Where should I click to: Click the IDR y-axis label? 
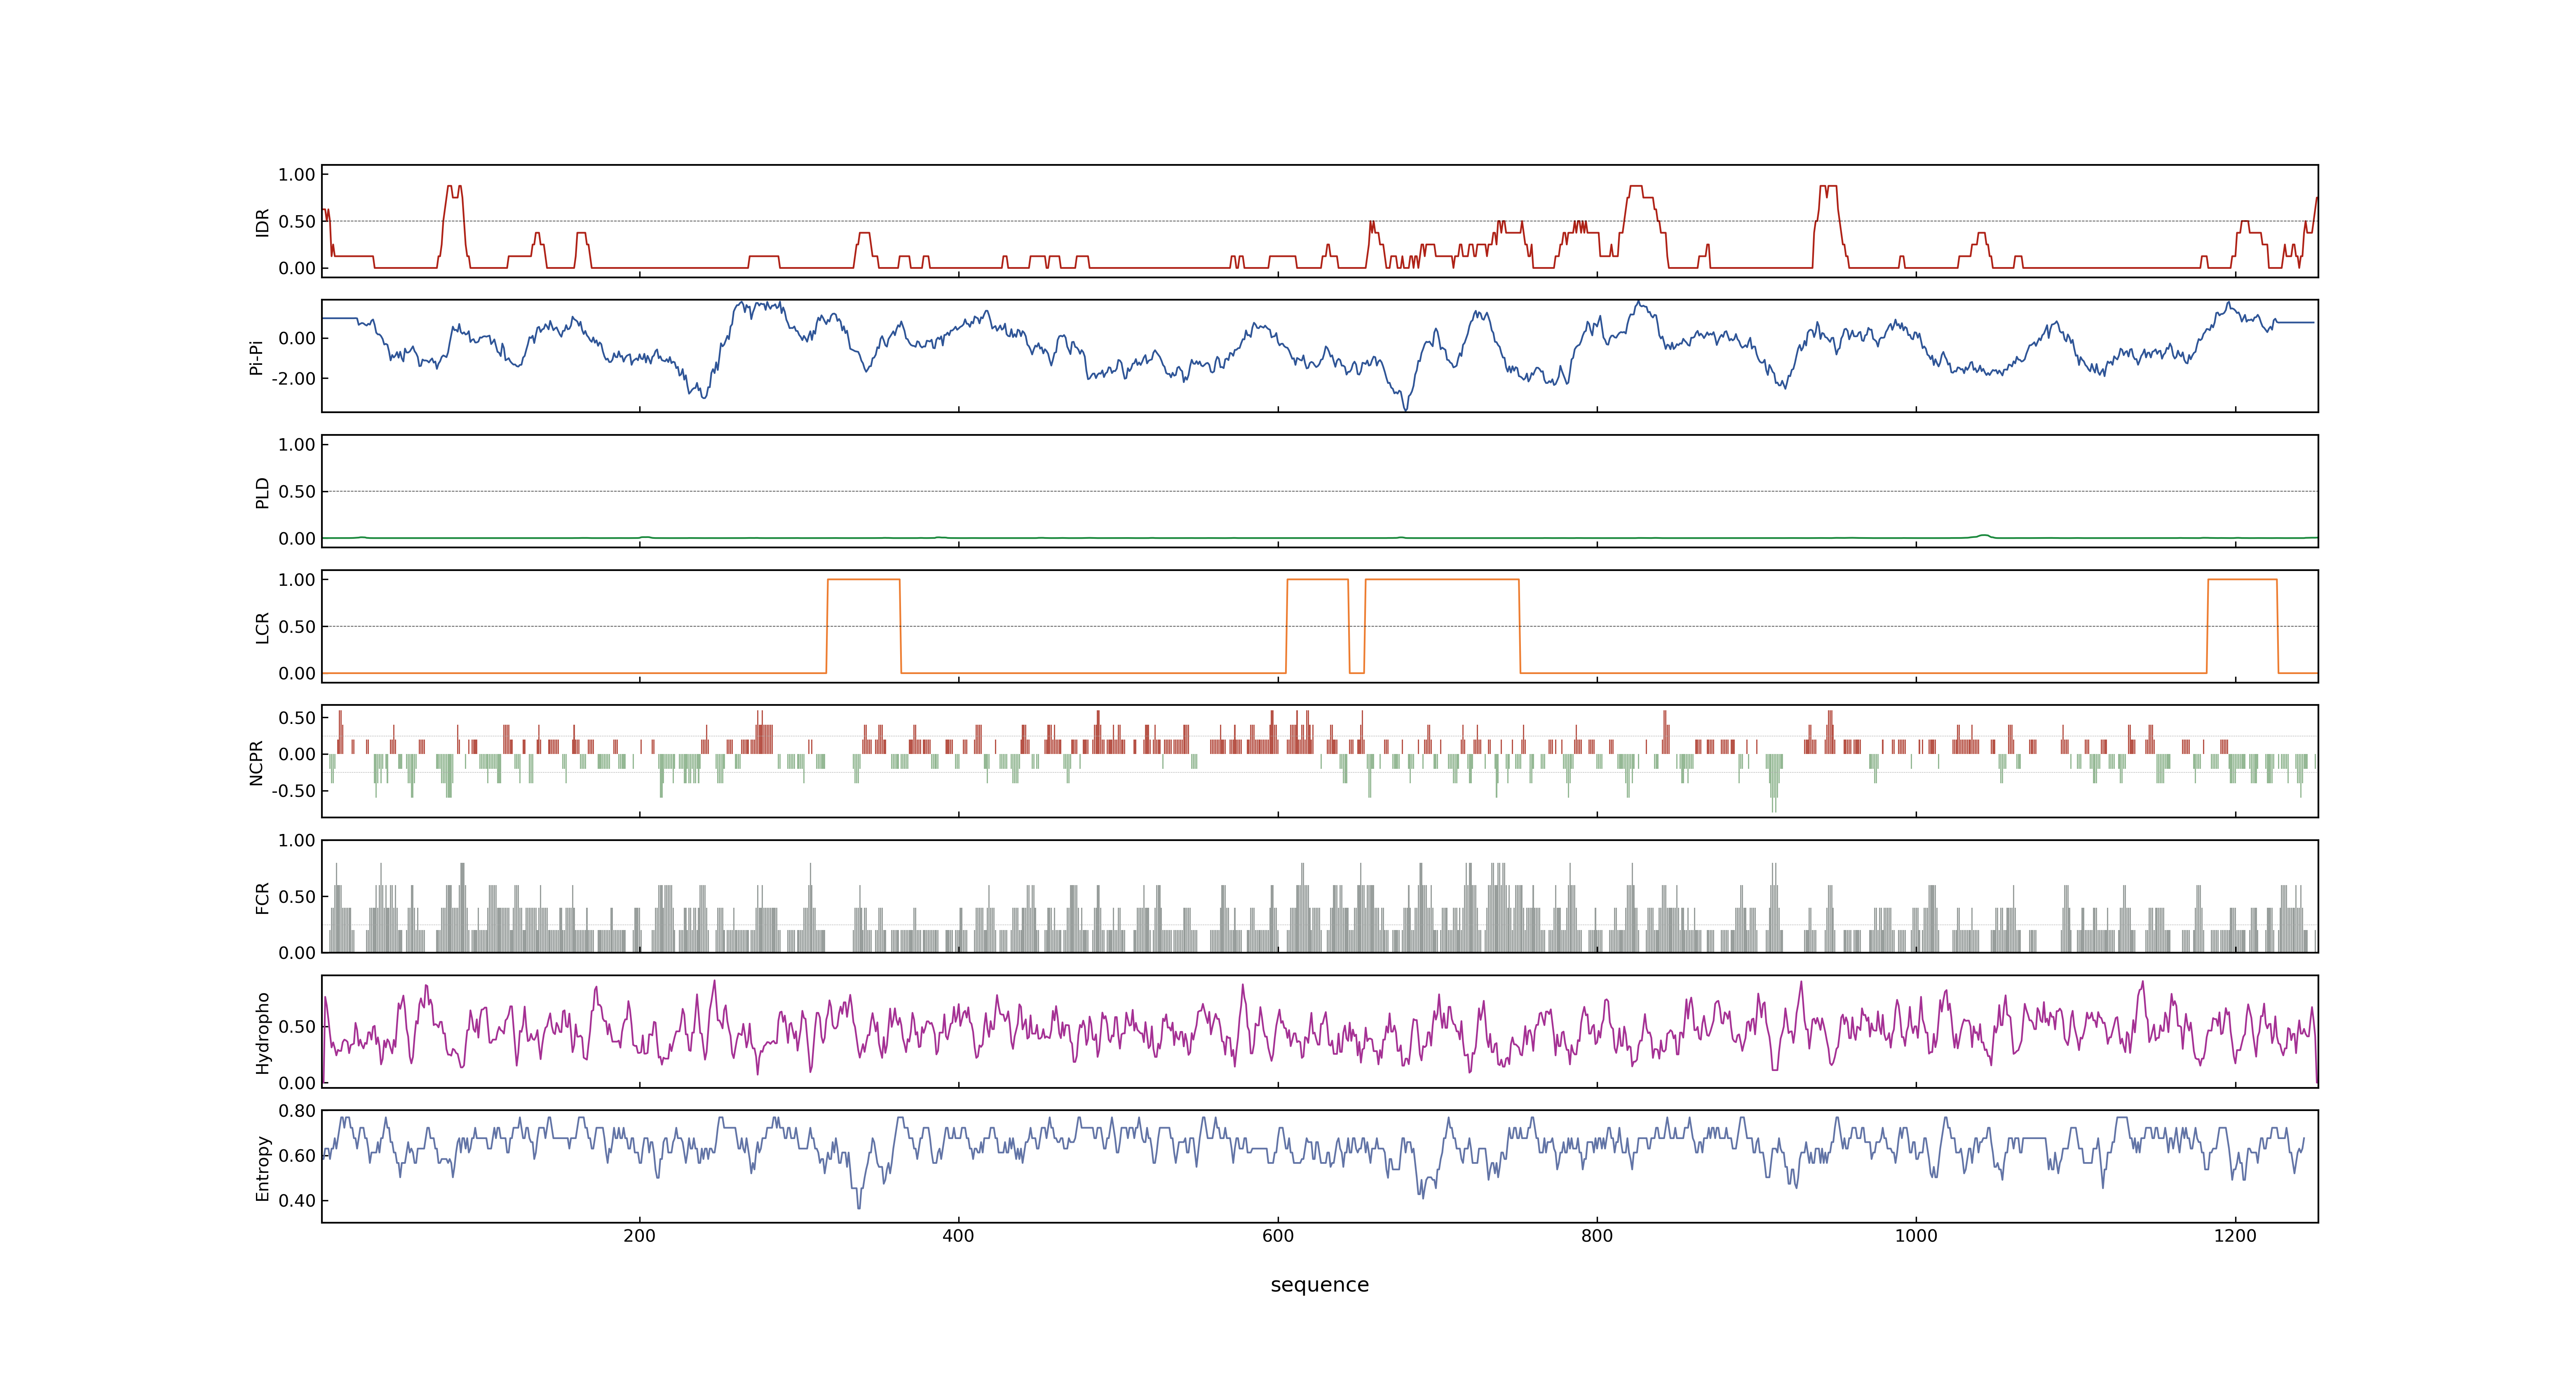pos(262,222)
